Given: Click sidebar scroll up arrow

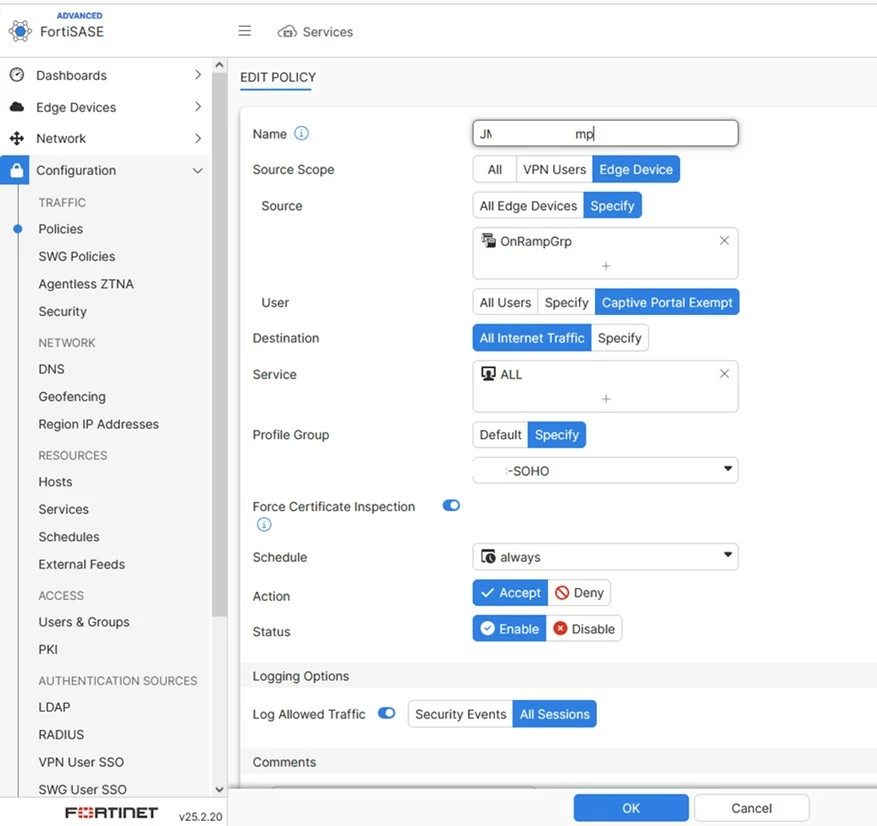Looking at the screenshot, I should (219, 65).
